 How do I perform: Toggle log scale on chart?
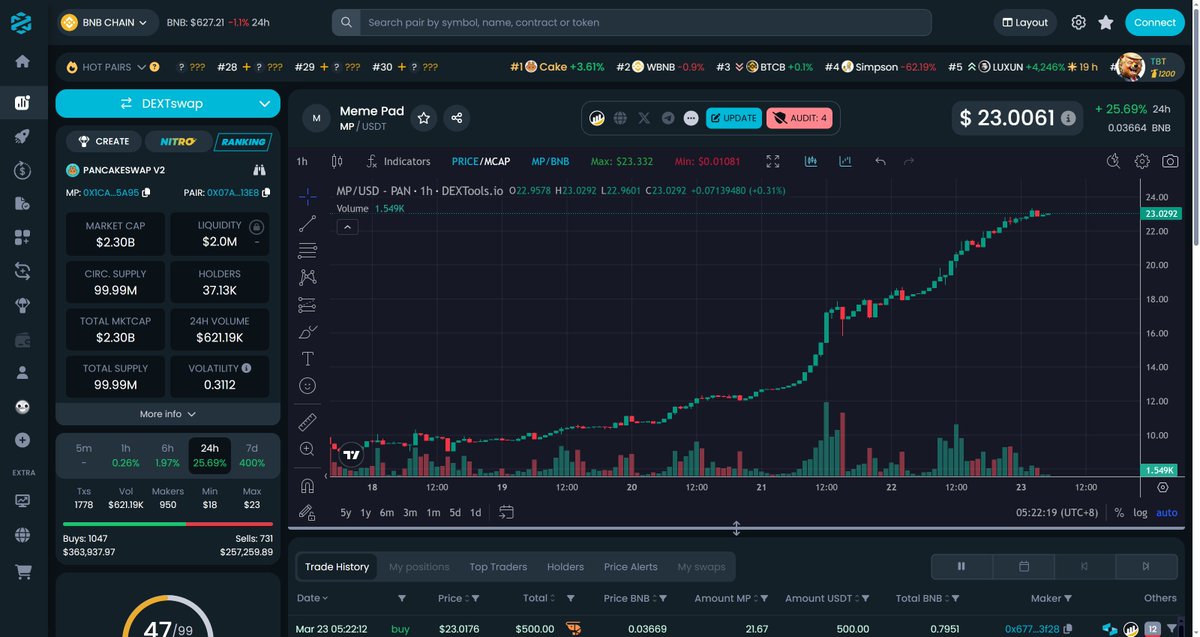(x=1140, y=512)
